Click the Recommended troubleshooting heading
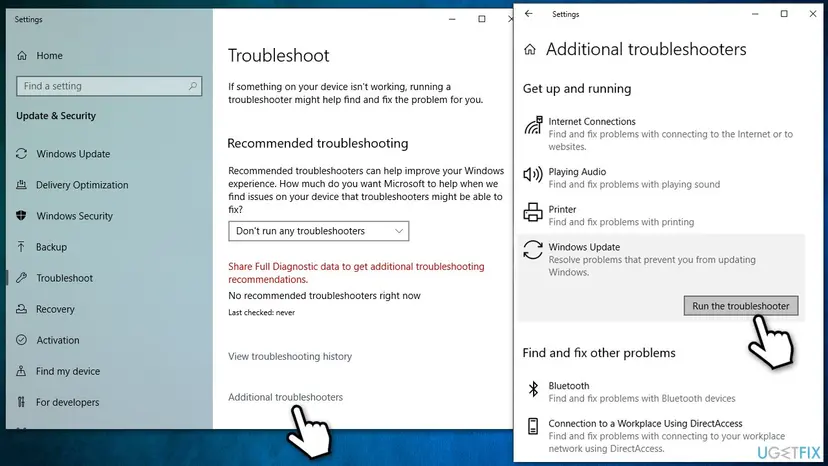 (317, 143)
